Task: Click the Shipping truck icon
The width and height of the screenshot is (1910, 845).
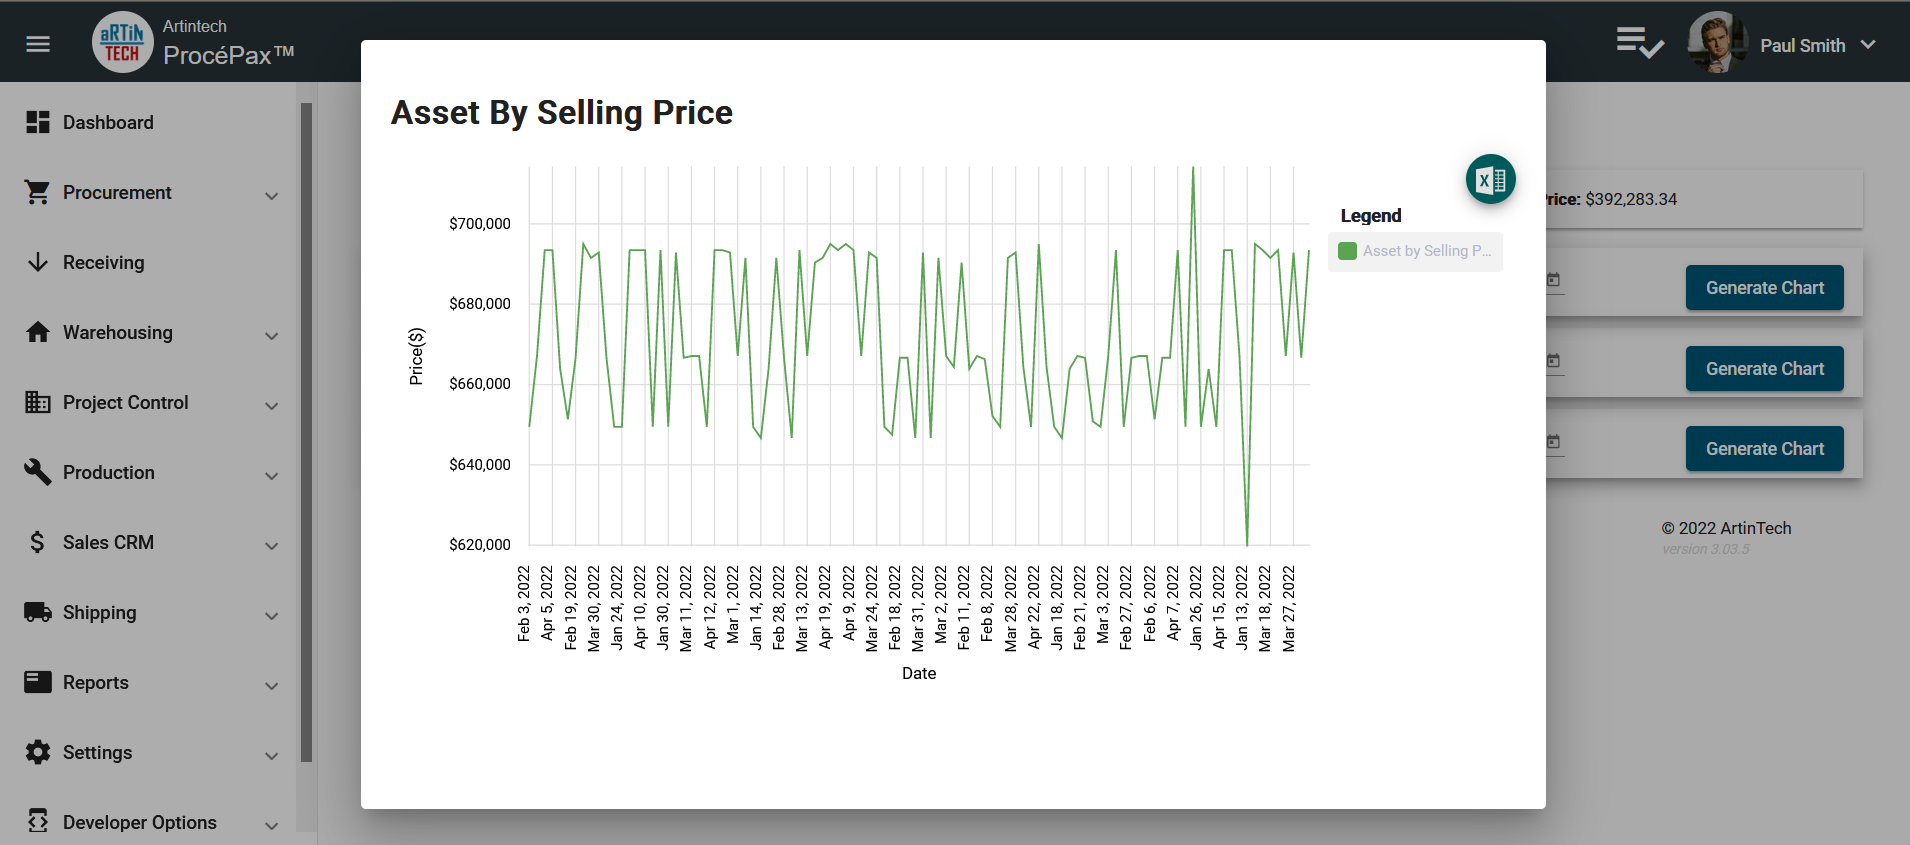Action: click(38, 612)
